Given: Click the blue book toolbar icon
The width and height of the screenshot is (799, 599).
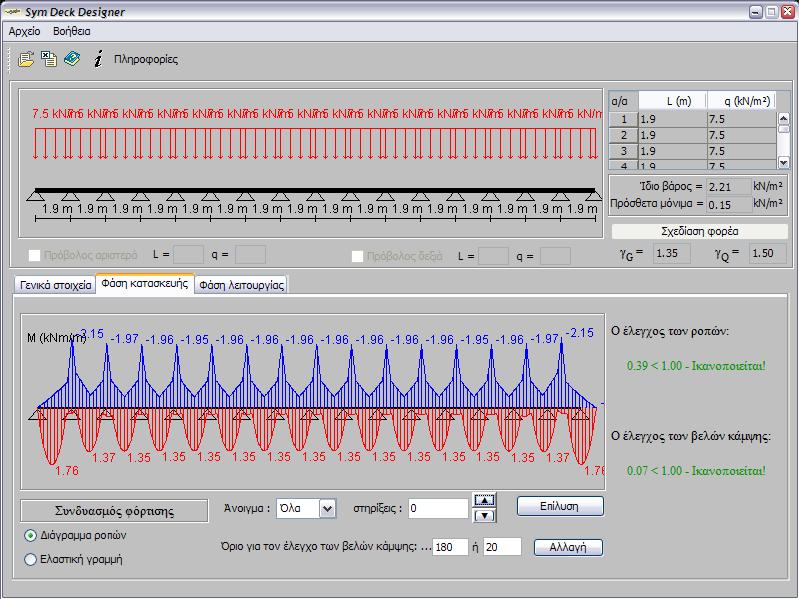Looking at the screenshot, I should click(72, 59).
